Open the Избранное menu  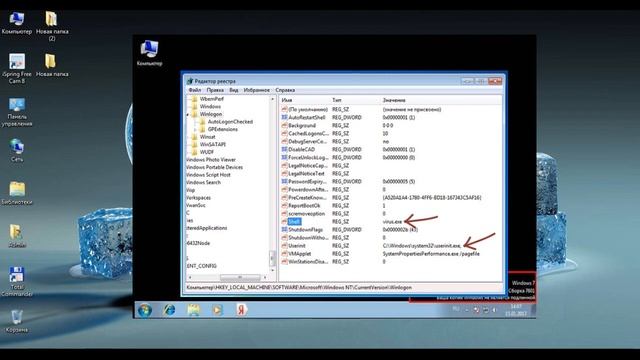(256, 90)
